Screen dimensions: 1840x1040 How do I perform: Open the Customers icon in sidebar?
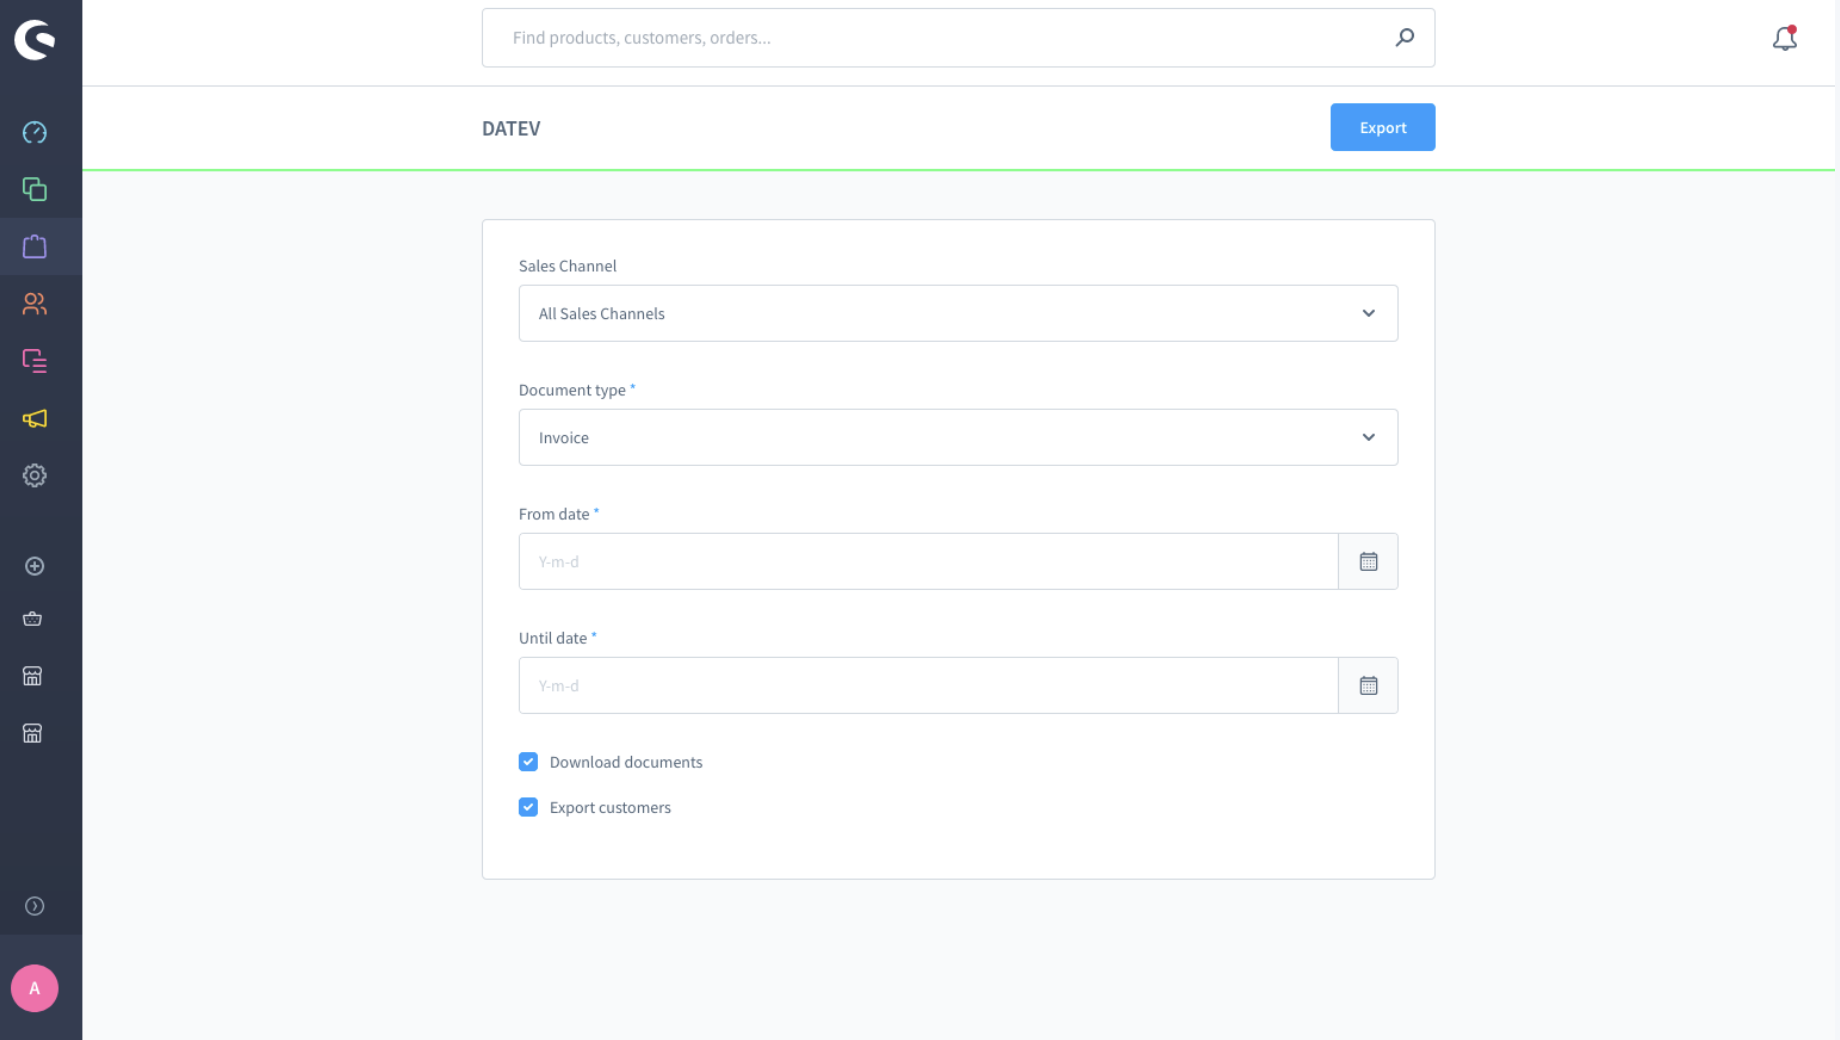[x=35, y=304]
